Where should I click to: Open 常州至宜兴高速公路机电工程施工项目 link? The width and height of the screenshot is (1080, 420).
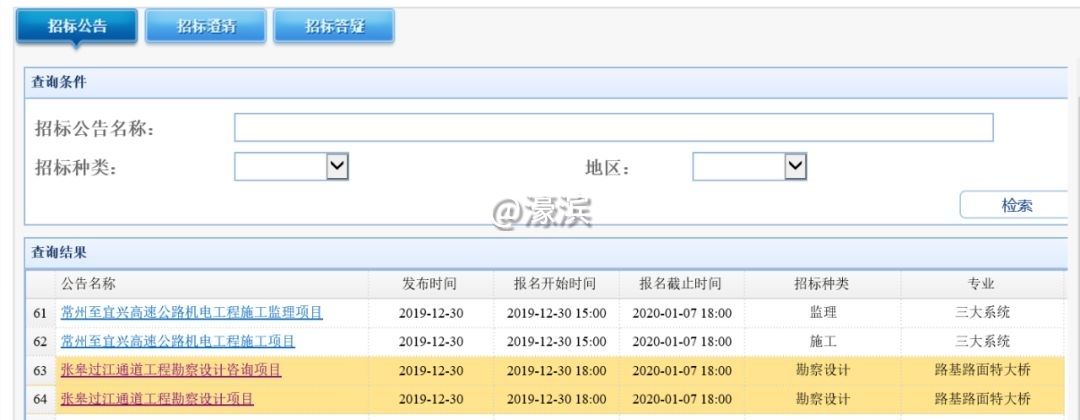coord(177,341)
